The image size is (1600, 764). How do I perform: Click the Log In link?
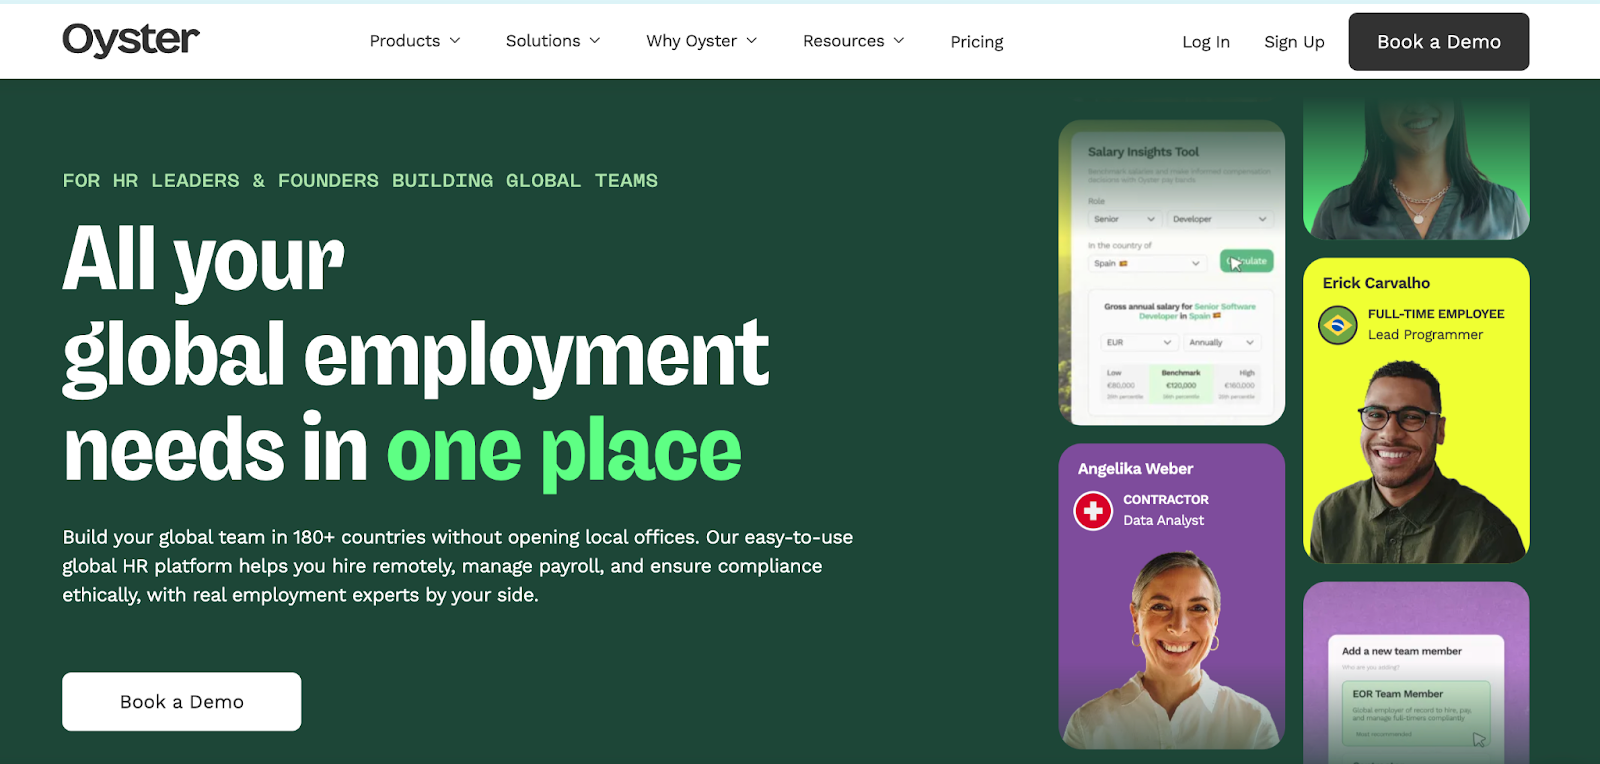(x=1206, y=42)
